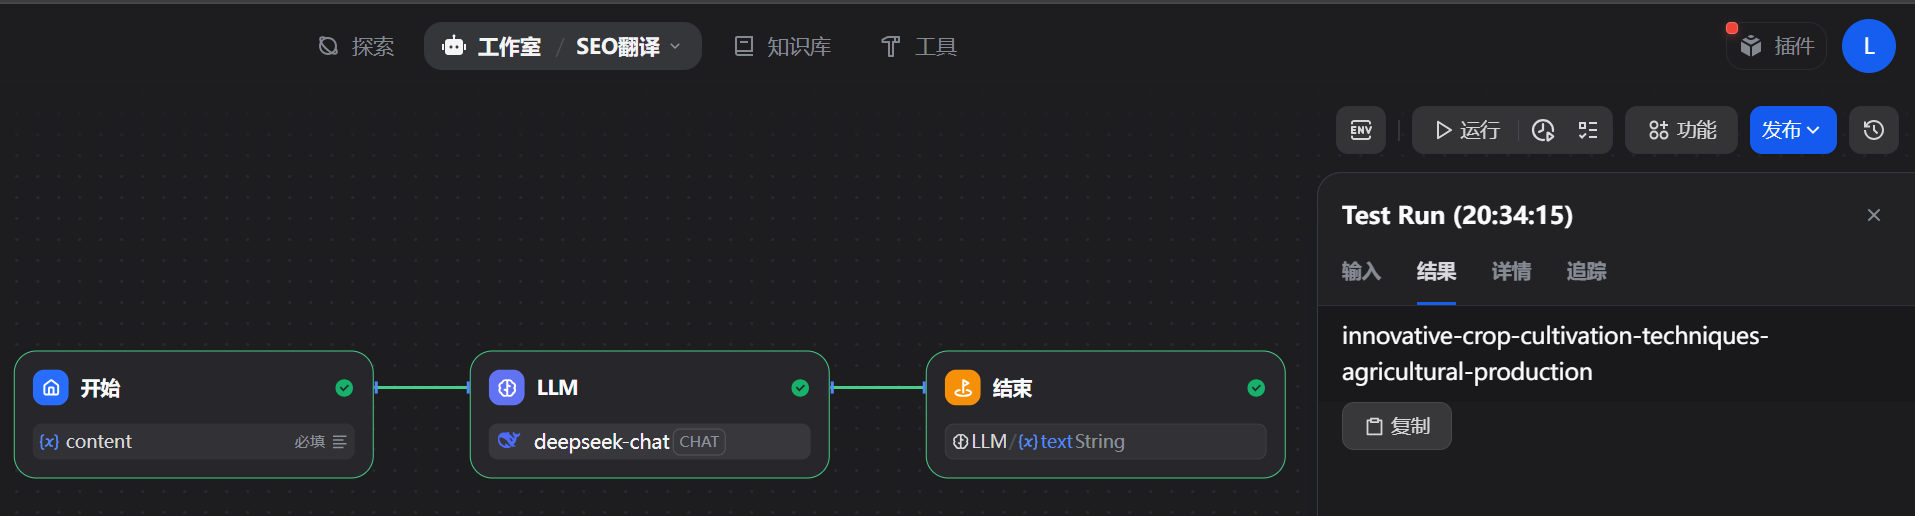Go to 知识库 in top navigation
Viewport: 1915px width, 516px height.
(783, 46)
